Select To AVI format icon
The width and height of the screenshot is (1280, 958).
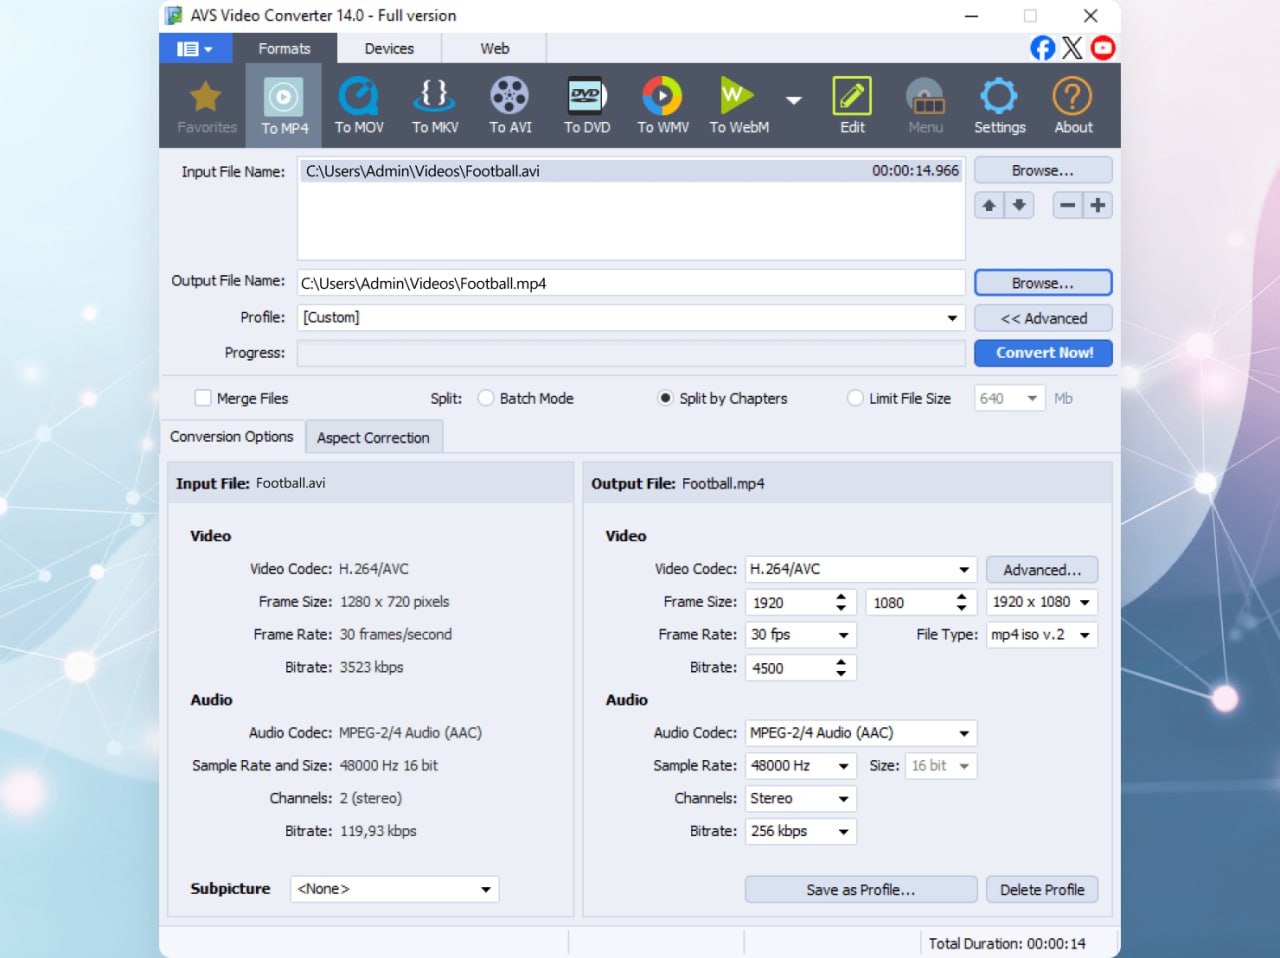pyautogui.click(x=510, y=104)
